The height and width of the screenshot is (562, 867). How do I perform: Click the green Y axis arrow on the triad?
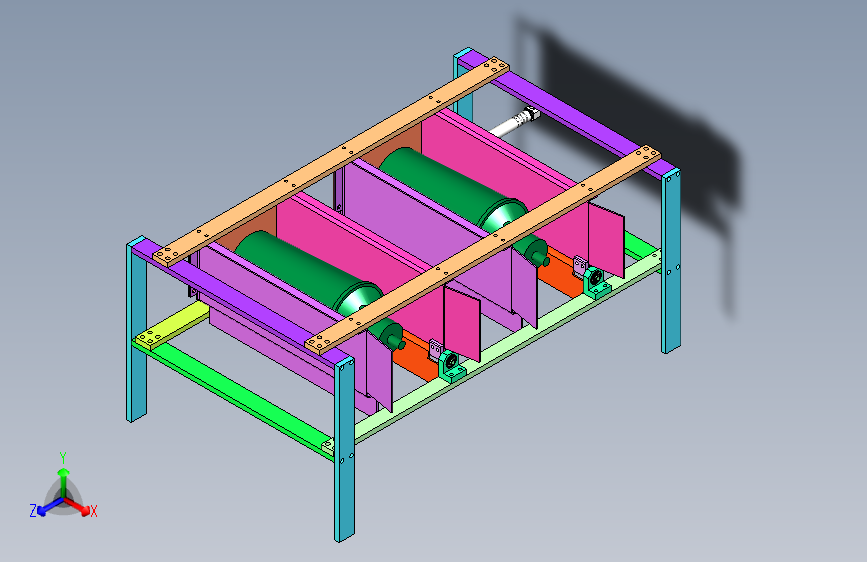click(64, 481)
